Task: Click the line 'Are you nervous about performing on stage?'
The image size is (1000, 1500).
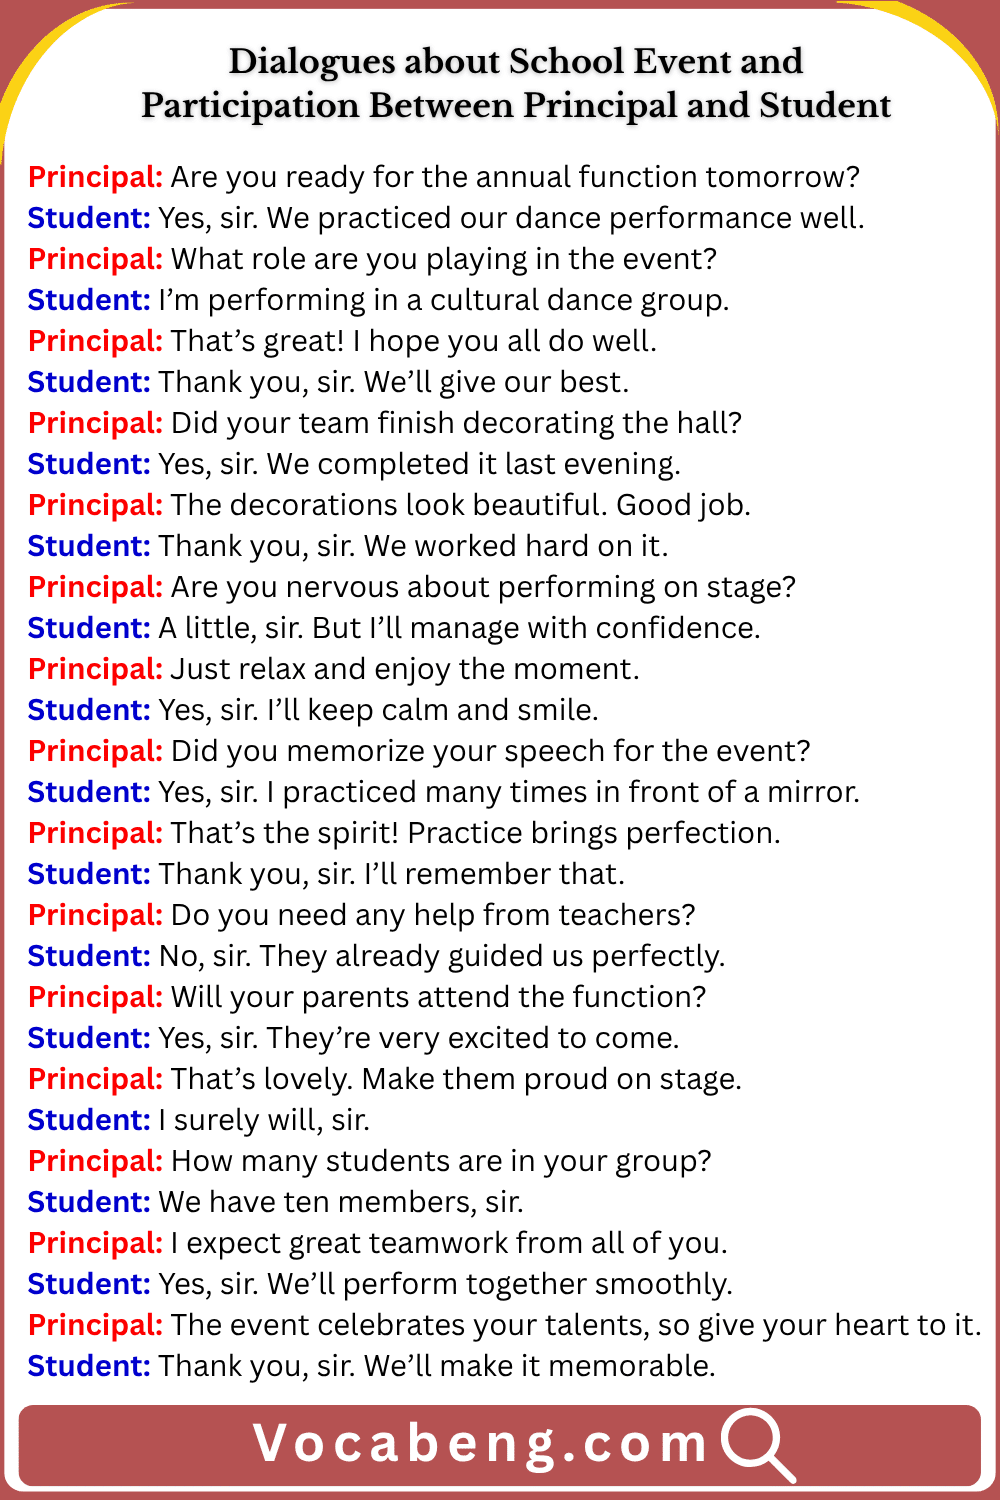Action: tap(483, 588)
